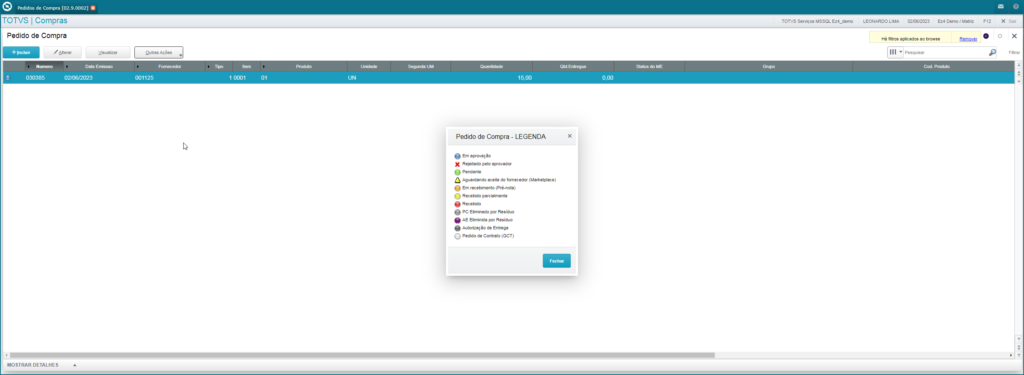Click the Remover filter link
Image resolution: width=1024 pixels, height=375 pixels.
click(x=968, y=39)
